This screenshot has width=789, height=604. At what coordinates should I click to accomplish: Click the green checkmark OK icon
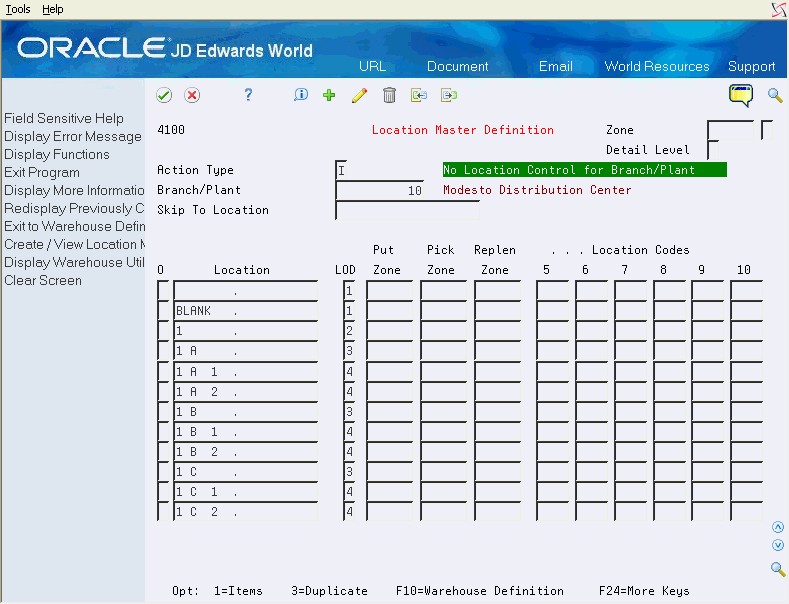(x=164, y=95)
